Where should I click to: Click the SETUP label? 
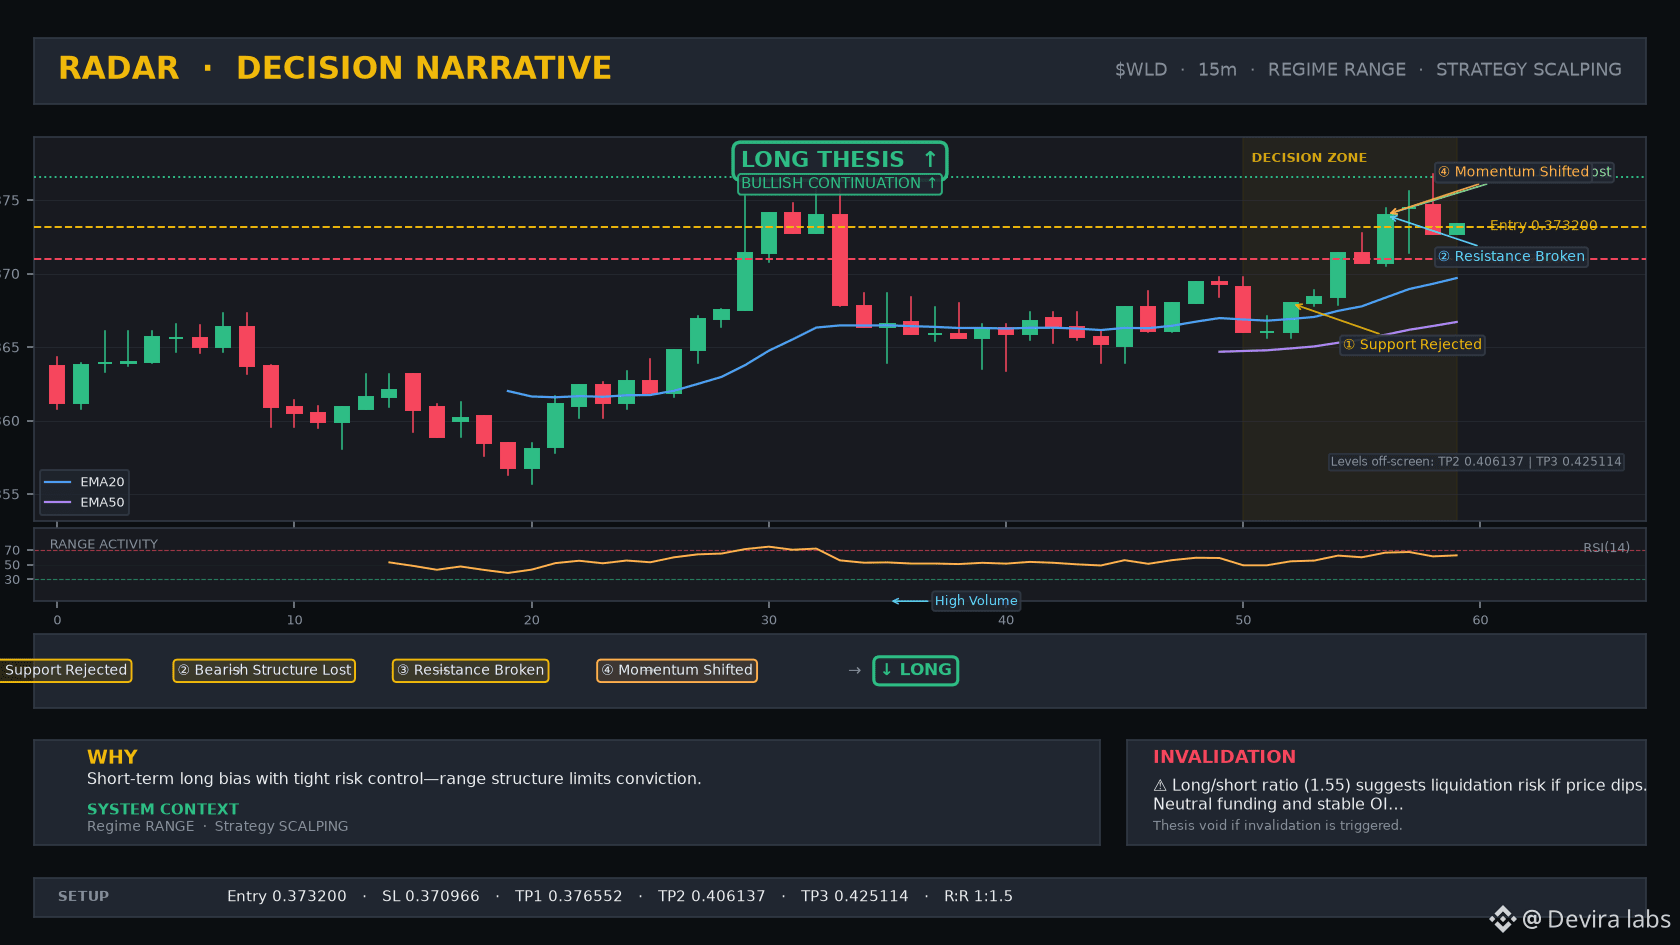[x=84, y=897]
